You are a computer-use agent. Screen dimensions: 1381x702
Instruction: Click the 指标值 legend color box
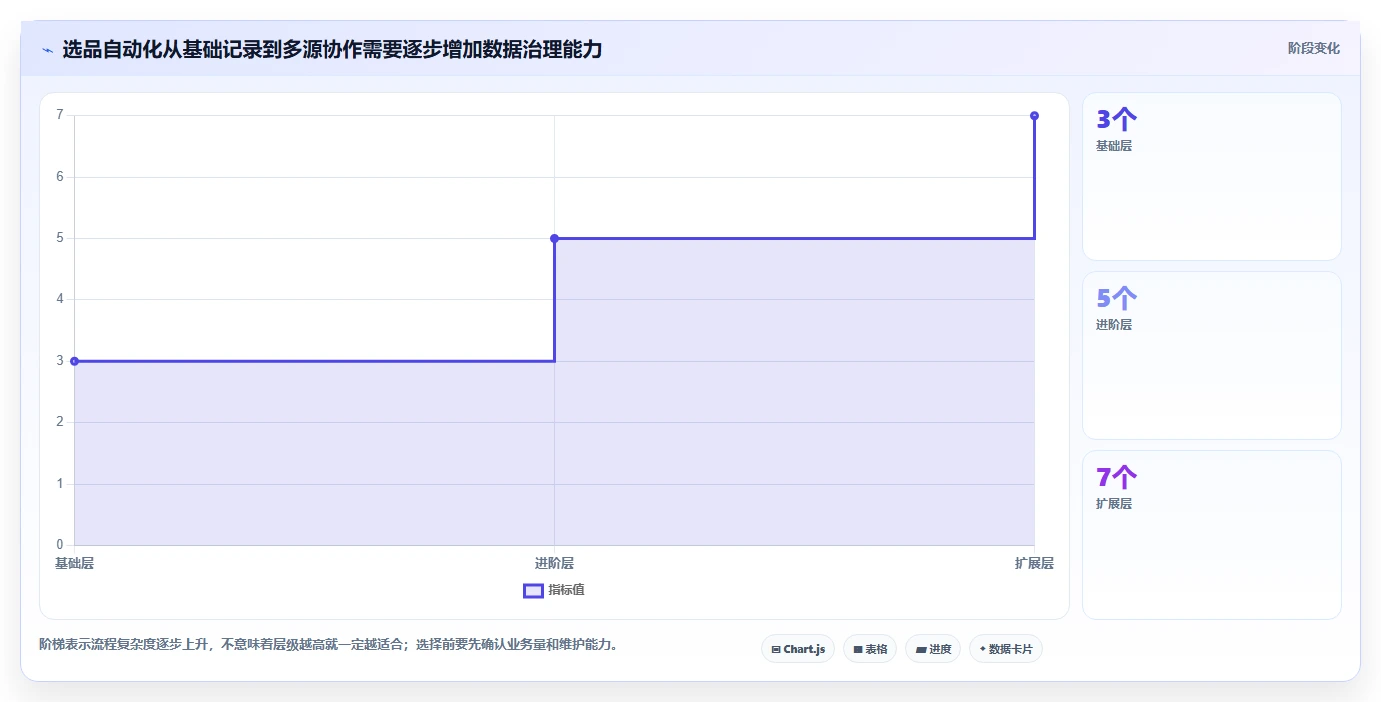[x=533, y=590]
